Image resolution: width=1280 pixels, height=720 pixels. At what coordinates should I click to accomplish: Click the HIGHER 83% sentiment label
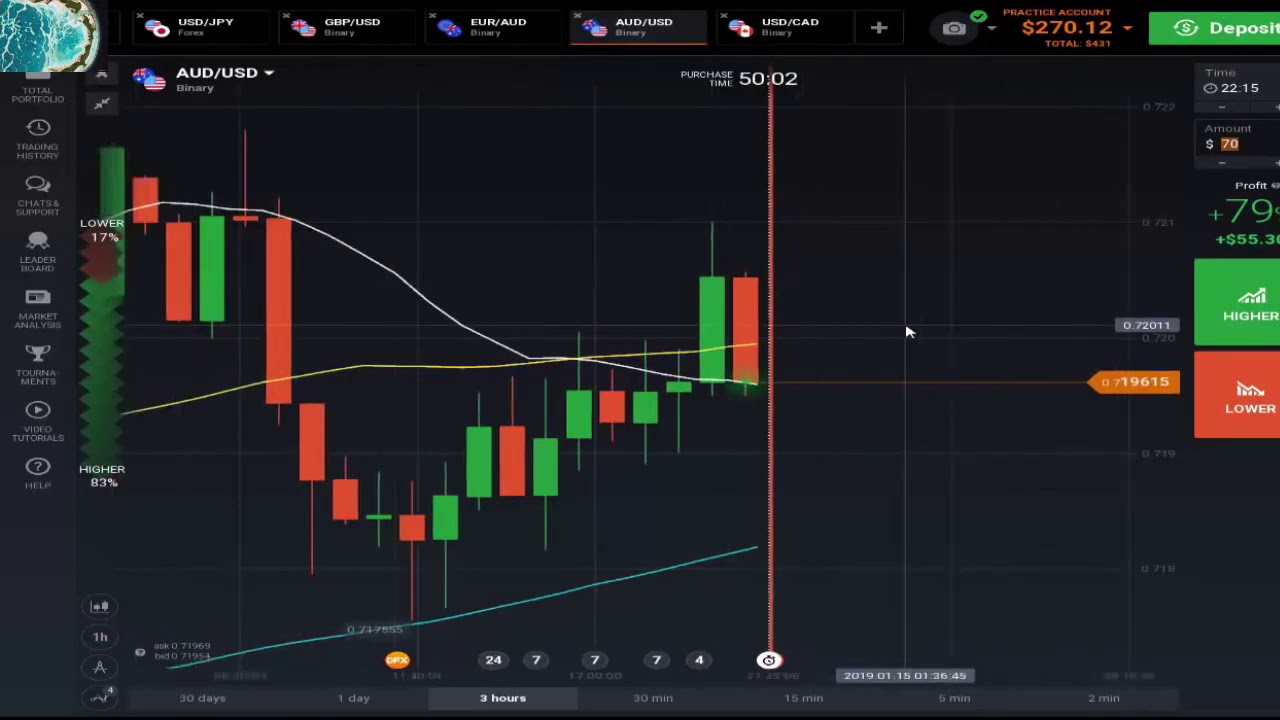102,476
